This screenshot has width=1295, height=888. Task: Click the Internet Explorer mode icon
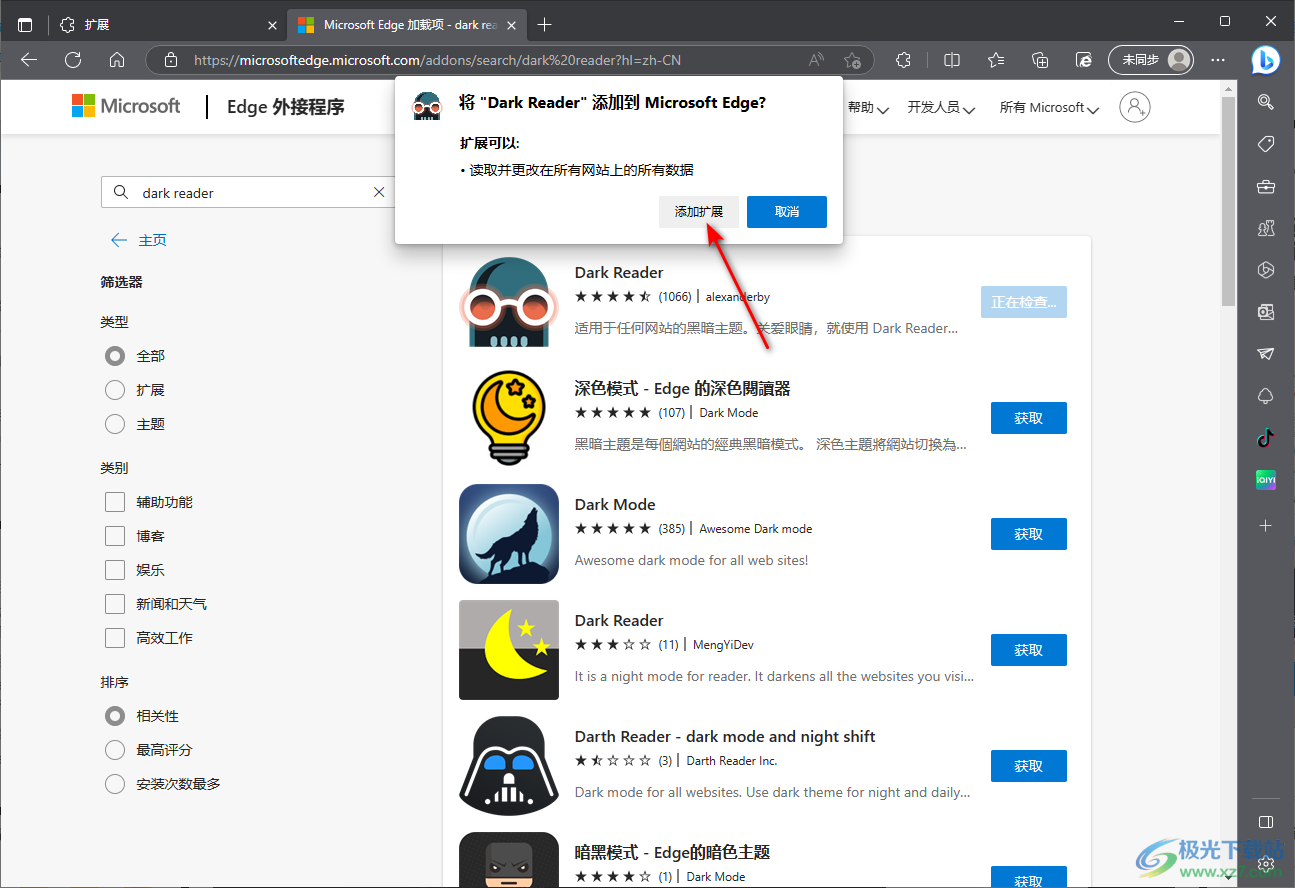(1084, 60)
